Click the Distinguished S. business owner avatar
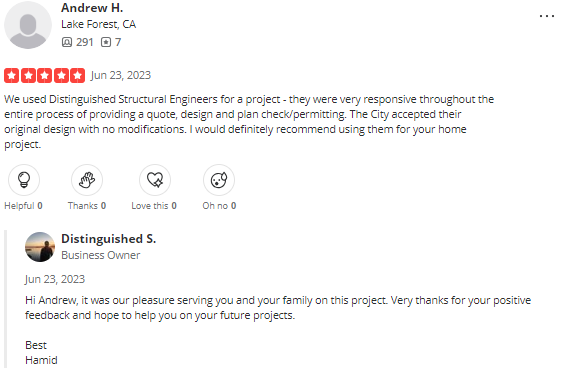This screenshot has height=380, width=587. pos(40,247)
